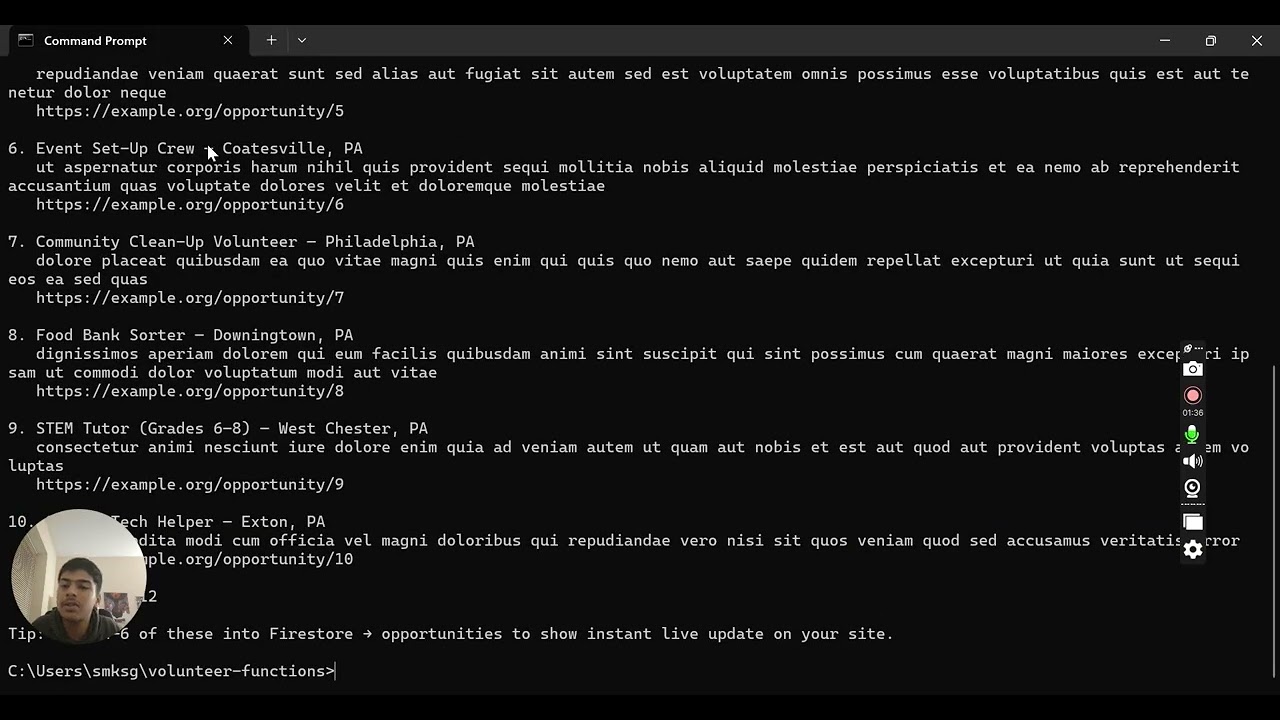Minimize the terminal window
Viewport: 1280px width, 720px height.
(1164, 41)
